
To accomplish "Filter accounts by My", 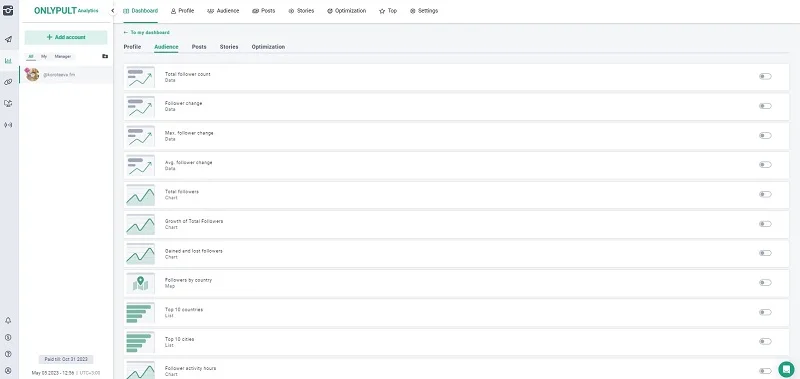I will tap(44, 57).
